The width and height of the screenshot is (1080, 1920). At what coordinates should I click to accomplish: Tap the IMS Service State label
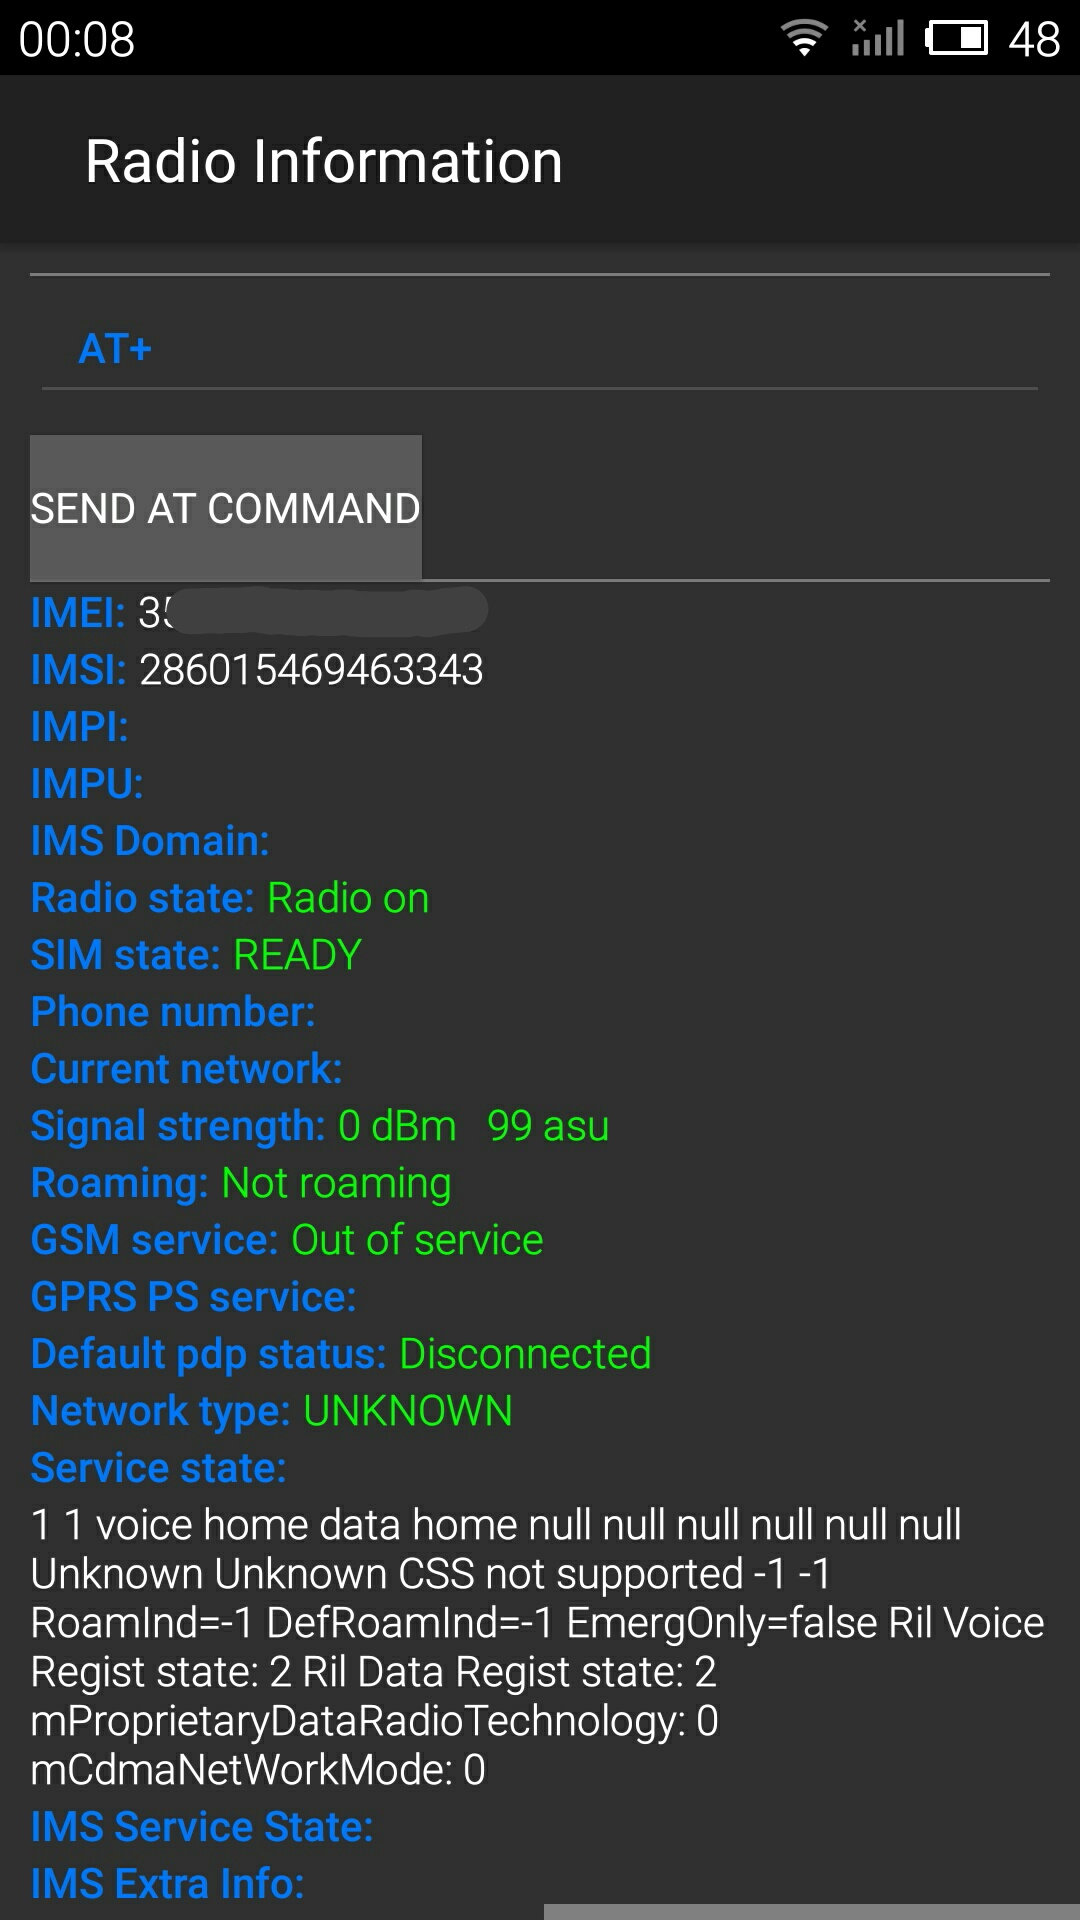click(x=202, y=1827)
